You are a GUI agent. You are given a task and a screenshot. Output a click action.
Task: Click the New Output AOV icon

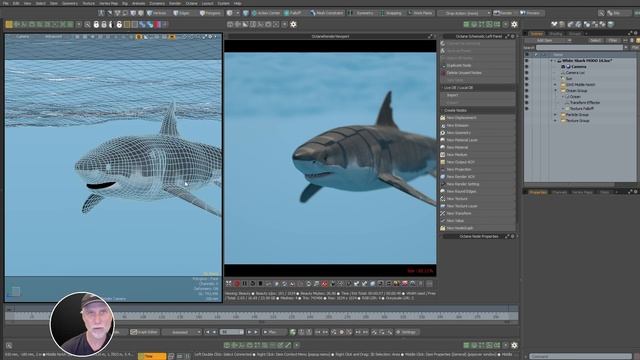tap(443, 162)
